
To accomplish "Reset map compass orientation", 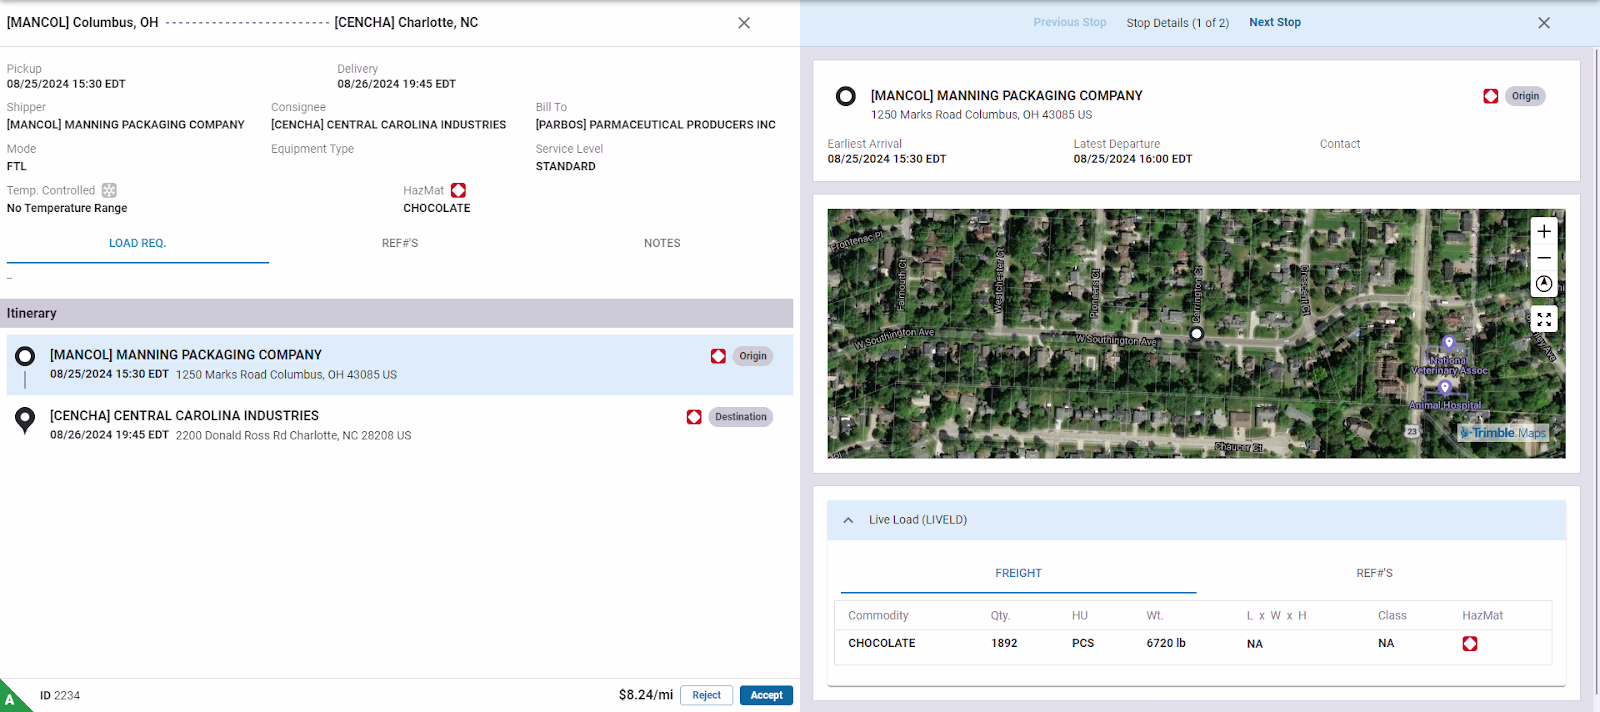I will tap(1544, 284).
